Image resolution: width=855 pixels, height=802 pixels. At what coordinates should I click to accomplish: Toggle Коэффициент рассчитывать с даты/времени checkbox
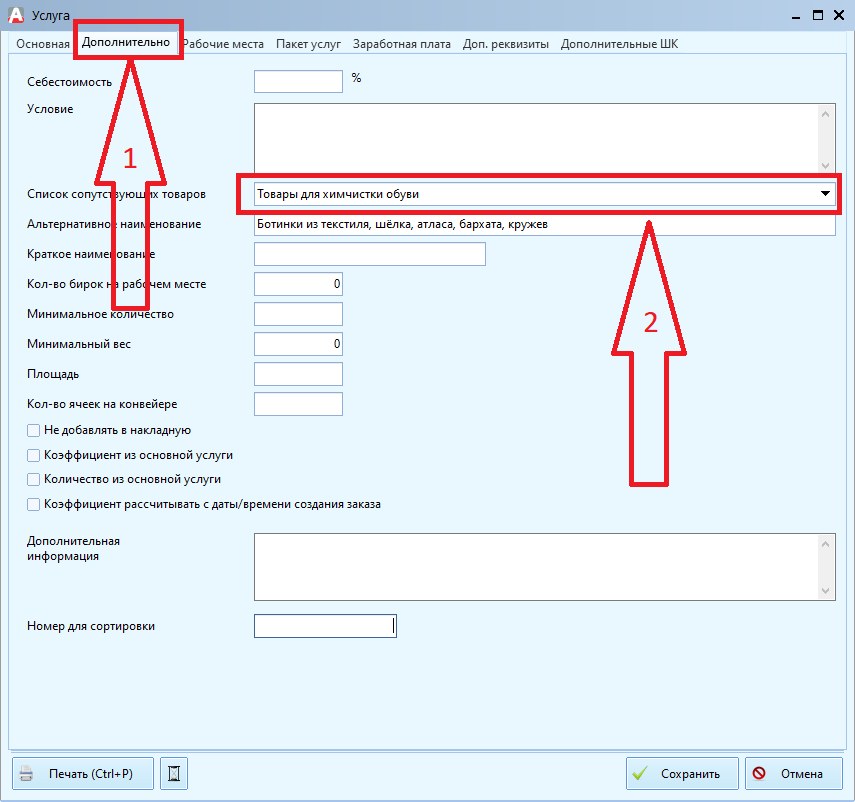pyautogui.click(x=33, y=504)
